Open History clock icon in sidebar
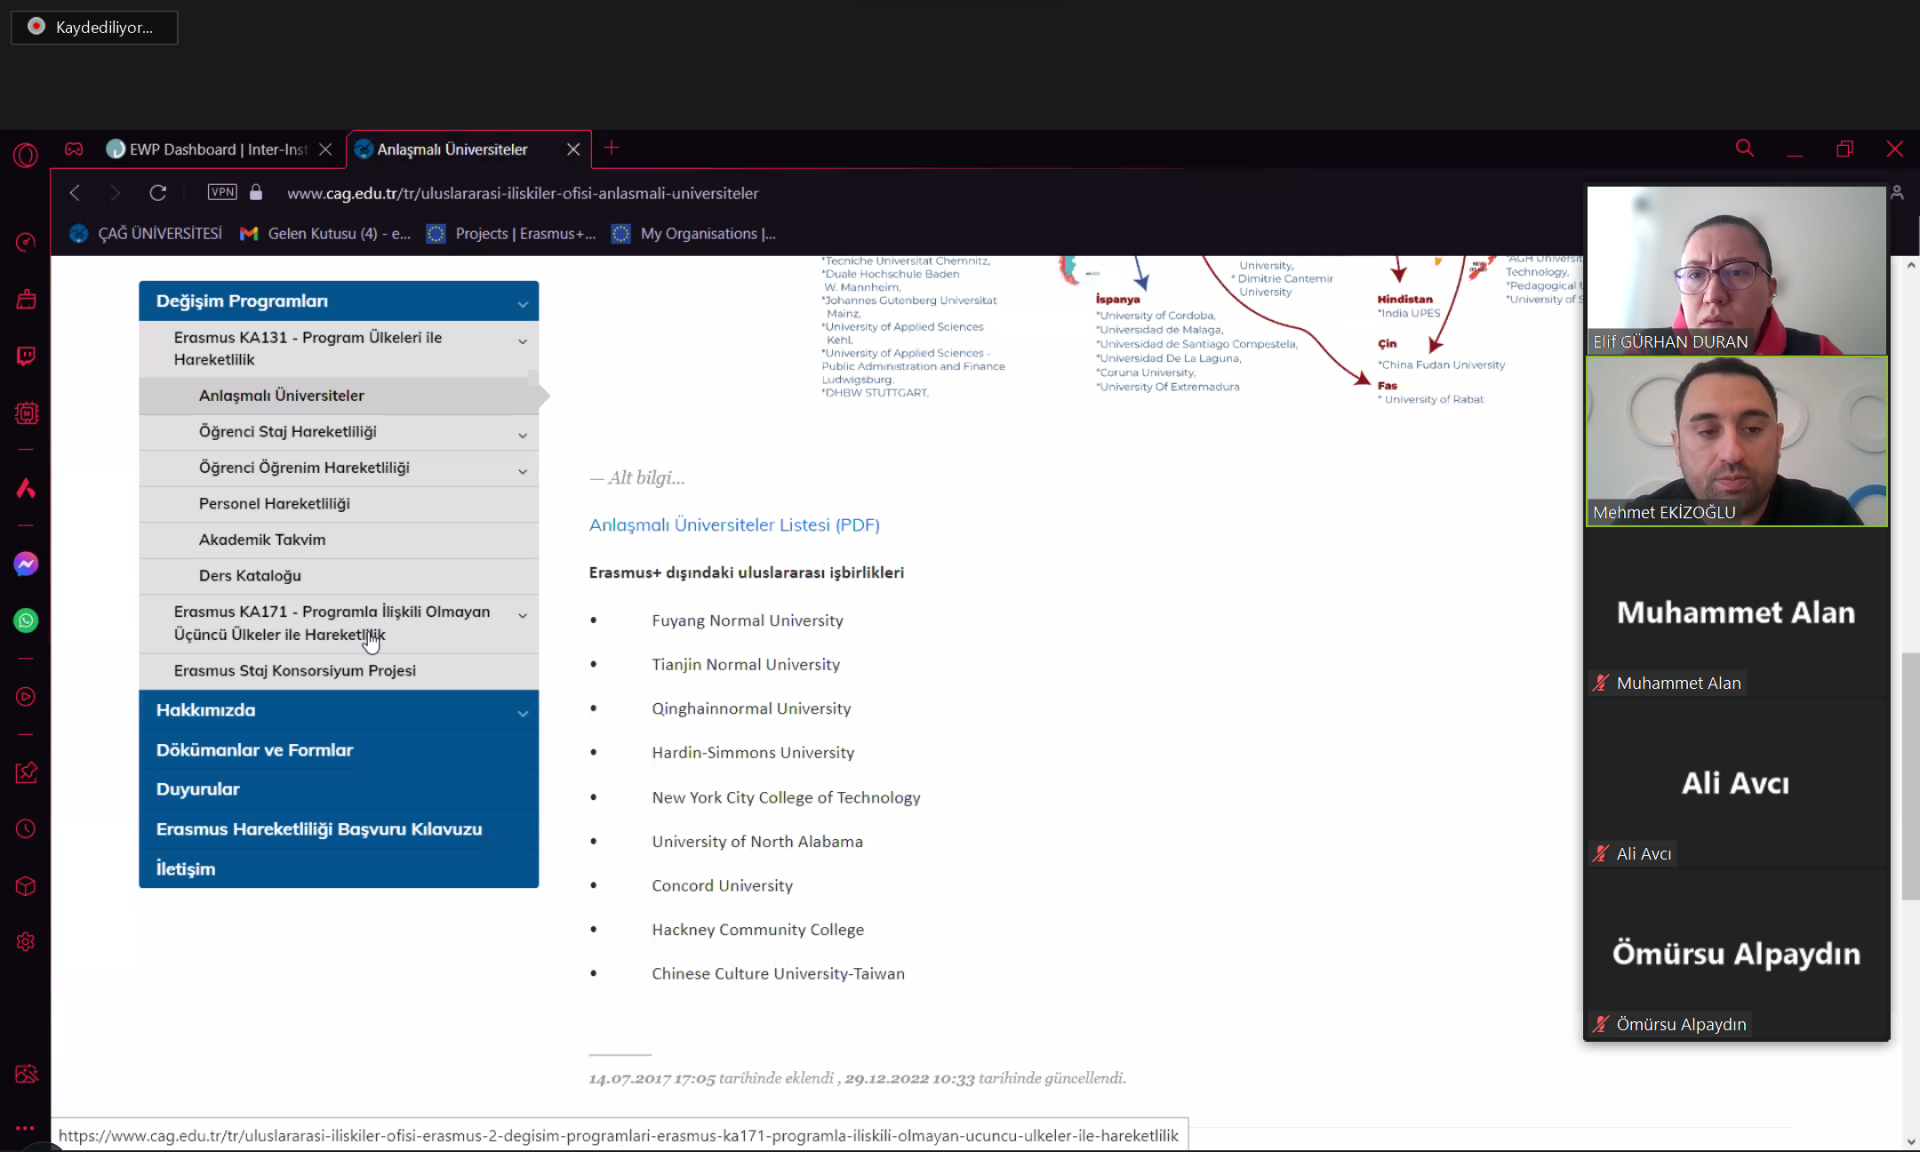Screen dimensions: 1920x1152 coord(26,829)
